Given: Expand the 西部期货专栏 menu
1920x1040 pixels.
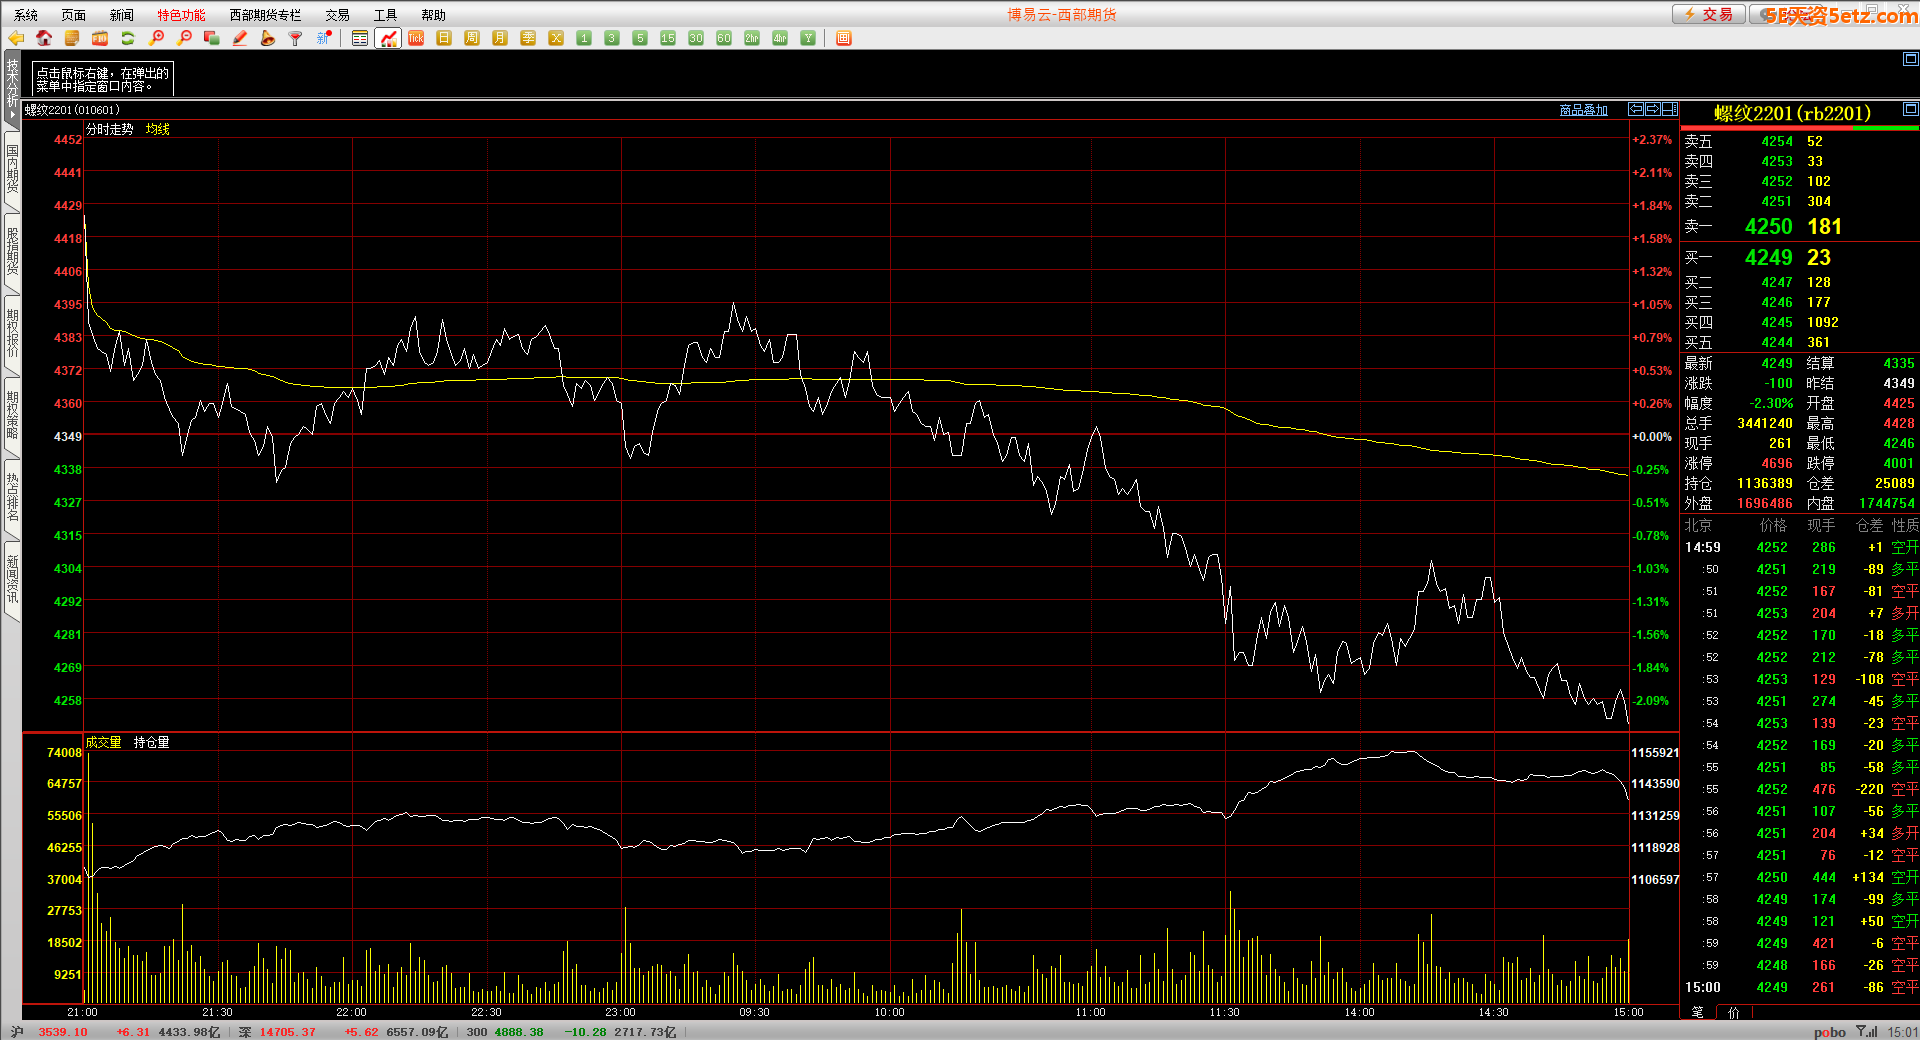Looking at the screenshot, I should click(x=265, y=15).
